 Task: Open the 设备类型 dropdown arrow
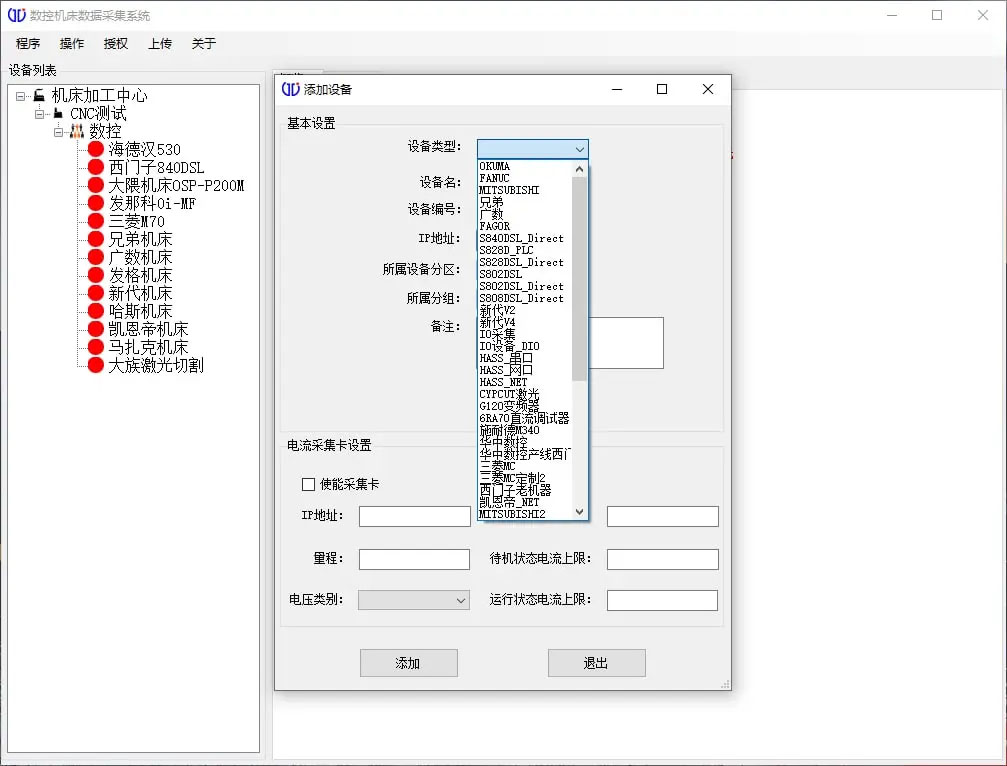[x=579, y=149]
